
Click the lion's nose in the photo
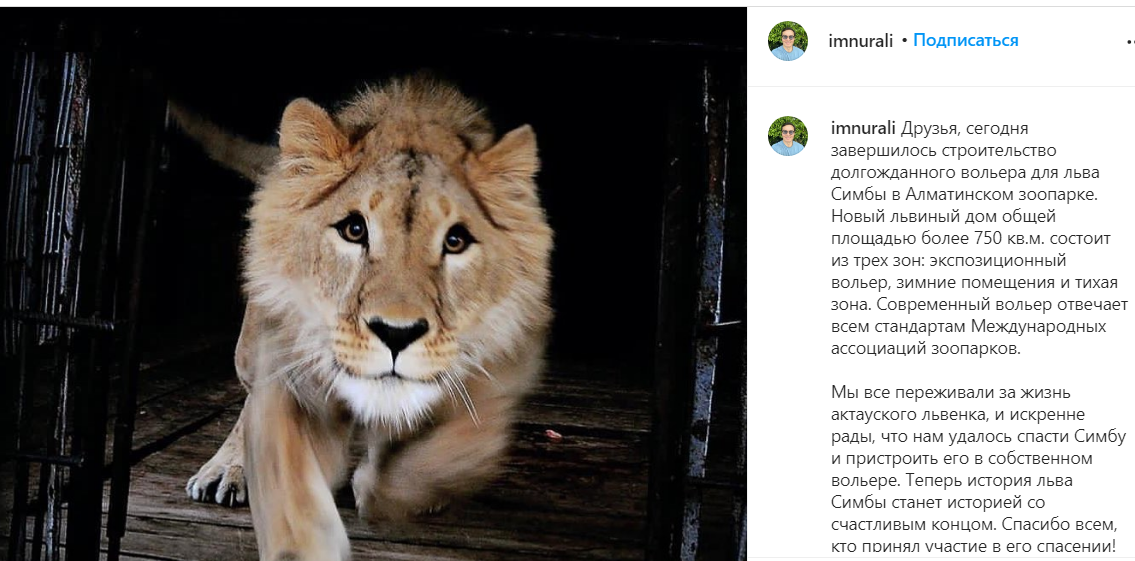[x=397, y=335]
